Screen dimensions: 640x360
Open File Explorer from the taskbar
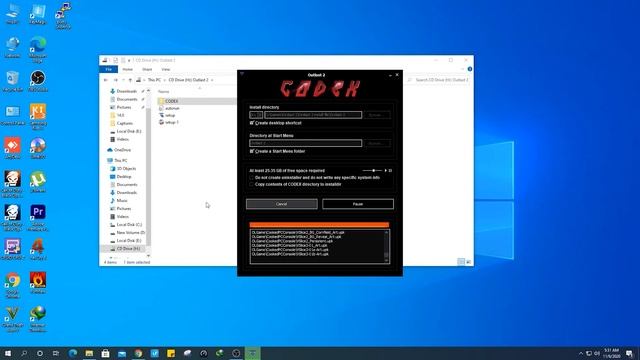[x=89, y=353]
